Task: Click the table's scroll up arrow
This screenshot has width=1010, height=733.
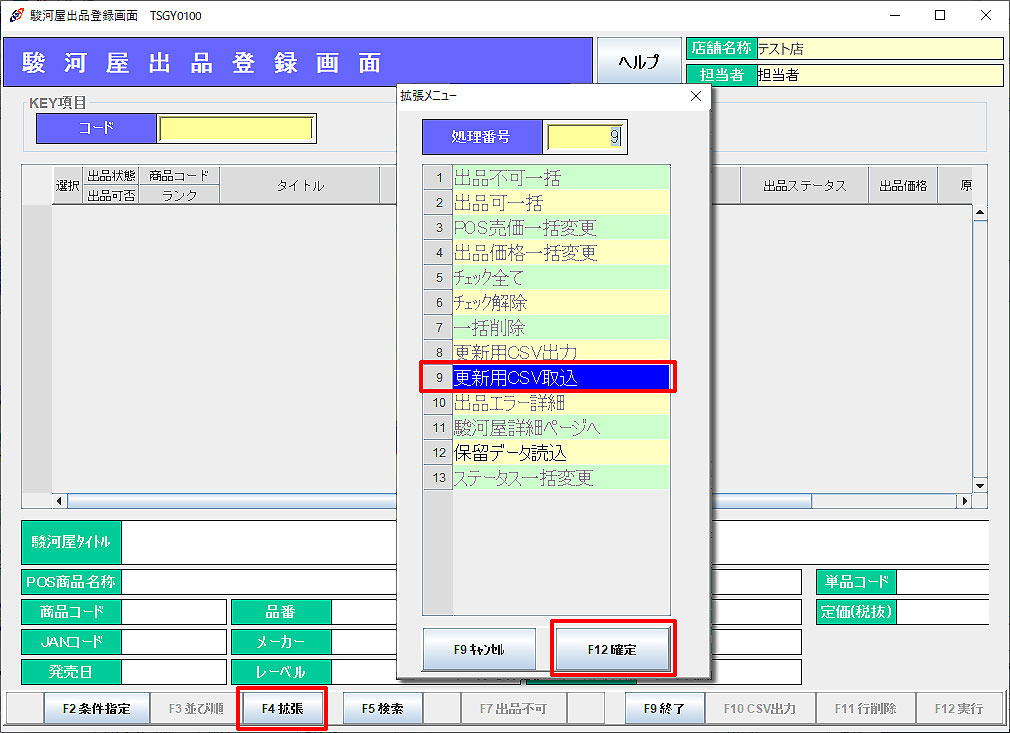Action: tap(979, 213)
